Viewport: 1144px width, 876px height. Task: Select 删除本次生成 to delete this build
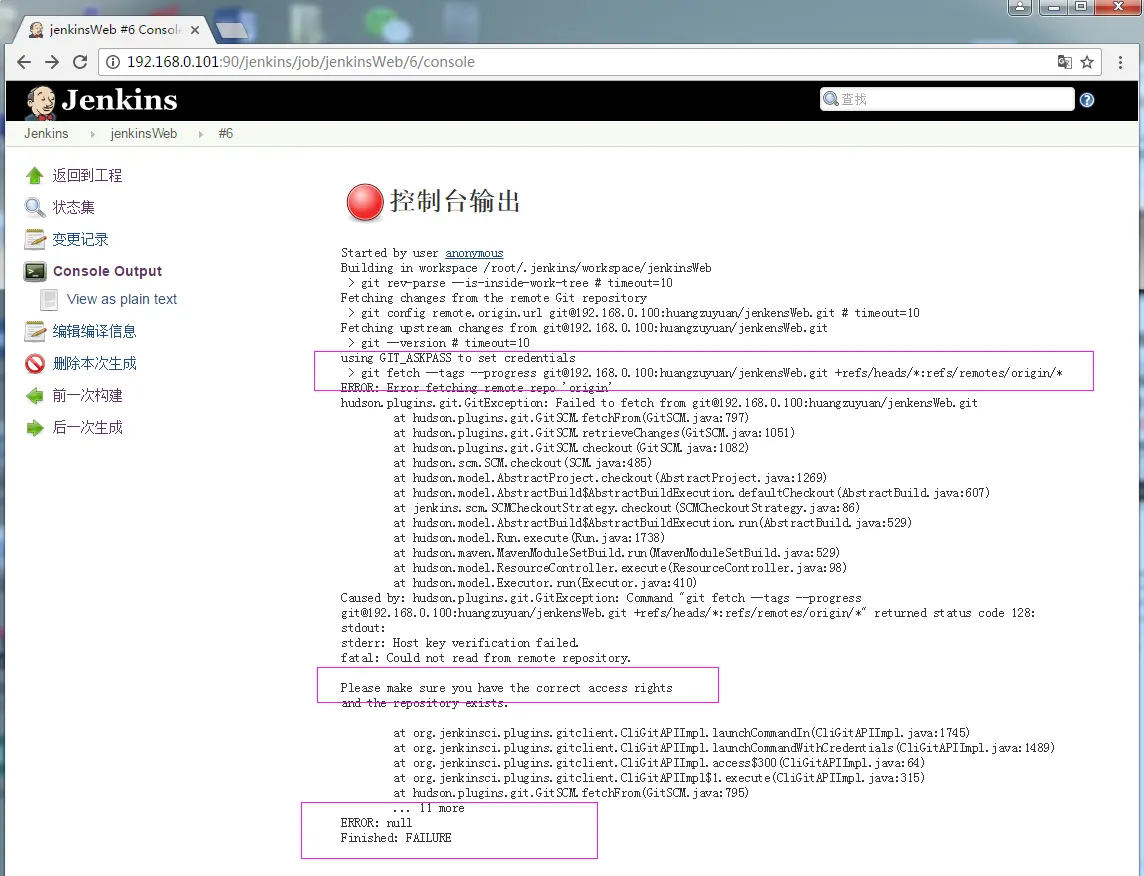[94, 363]
